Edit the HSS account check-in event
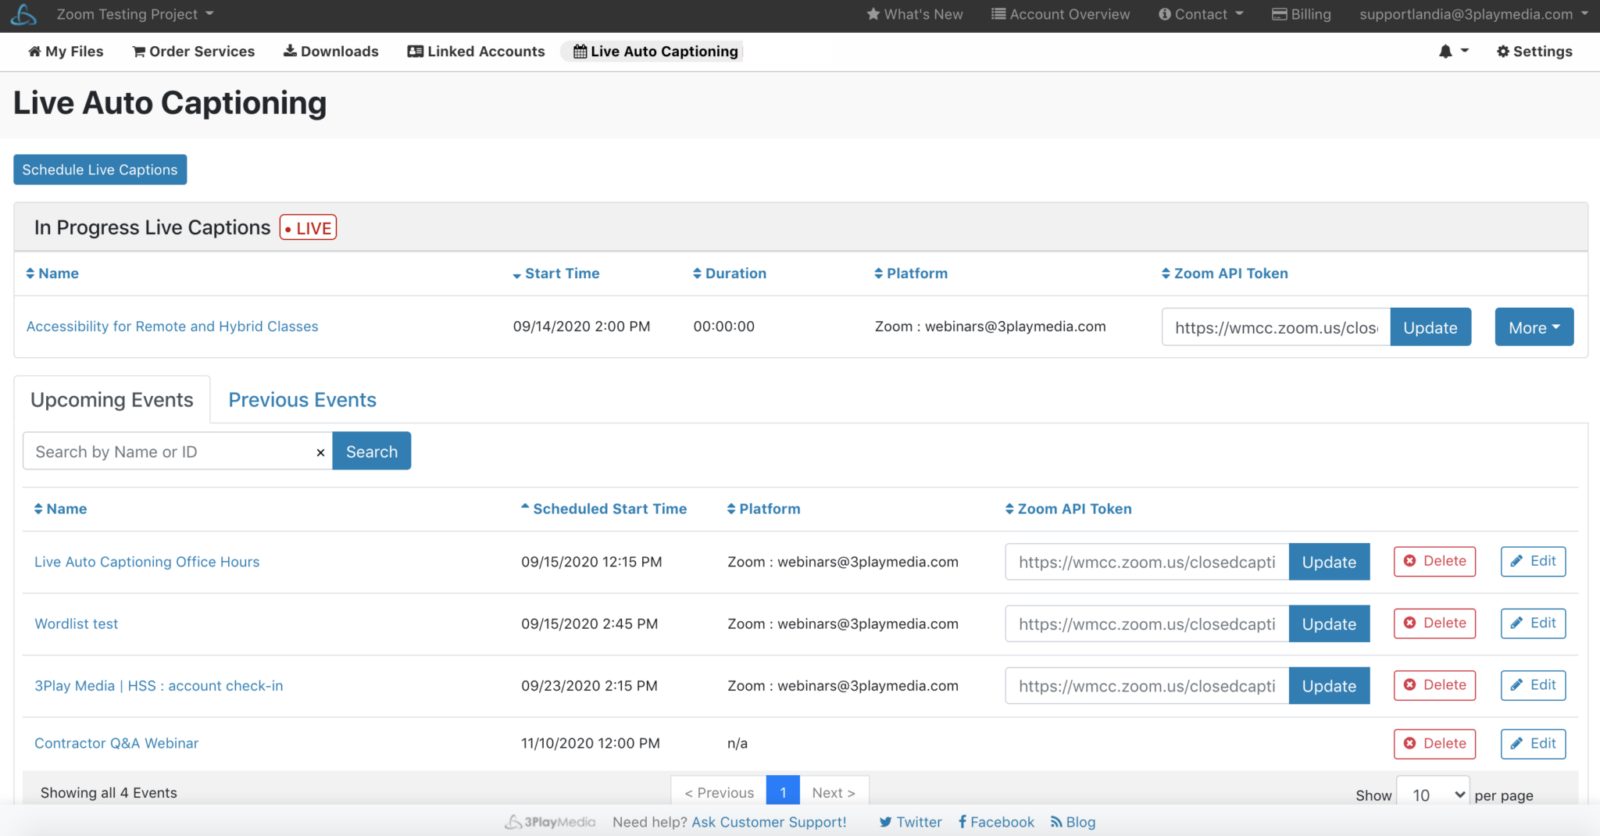 [1533, 685]
